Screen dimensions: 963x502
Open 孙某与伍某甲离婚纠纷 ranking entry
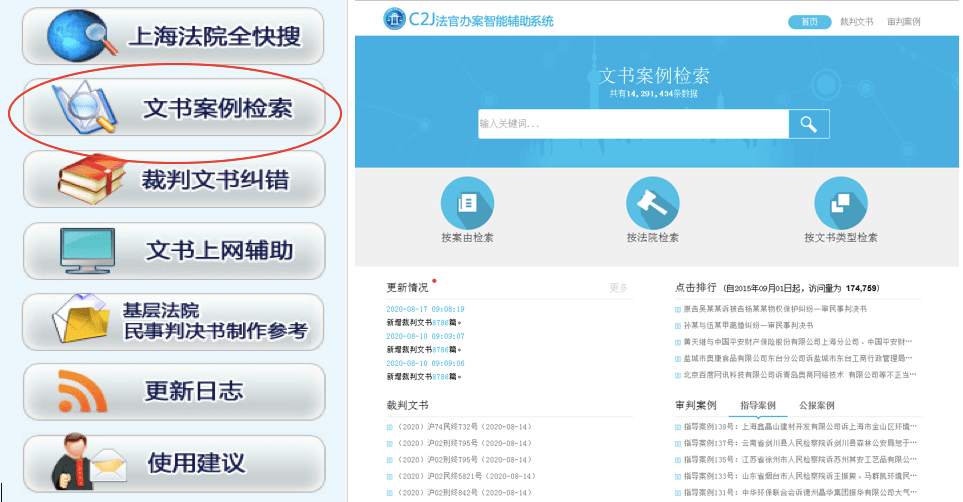pyautogui.click(x=748, y=325)
